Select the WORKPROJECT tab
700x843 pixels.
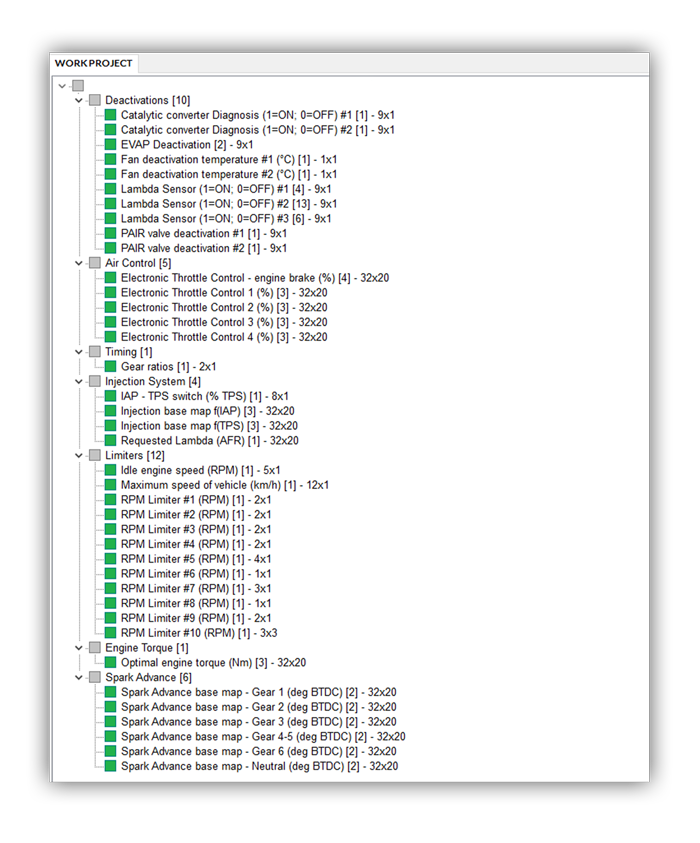pyautogui.click(x=93, y=63)
